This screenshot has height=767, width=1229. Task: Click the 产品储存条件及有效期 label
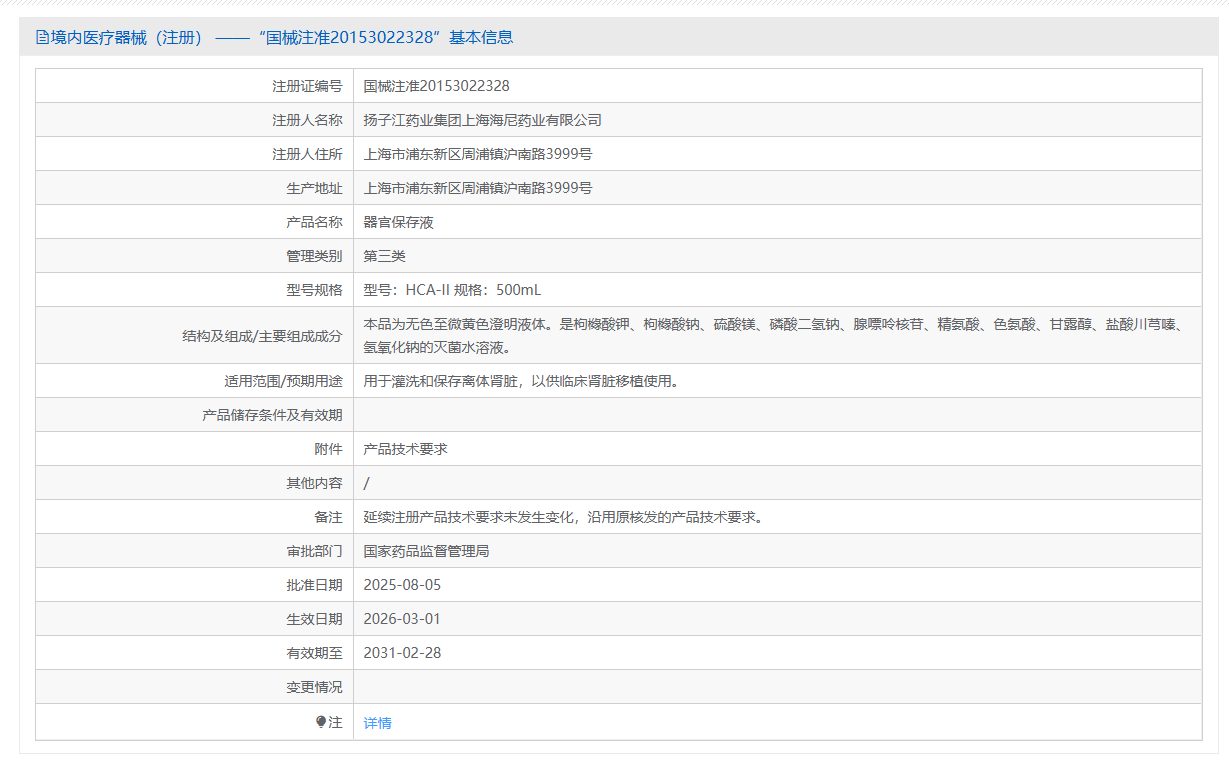point(272,415)
